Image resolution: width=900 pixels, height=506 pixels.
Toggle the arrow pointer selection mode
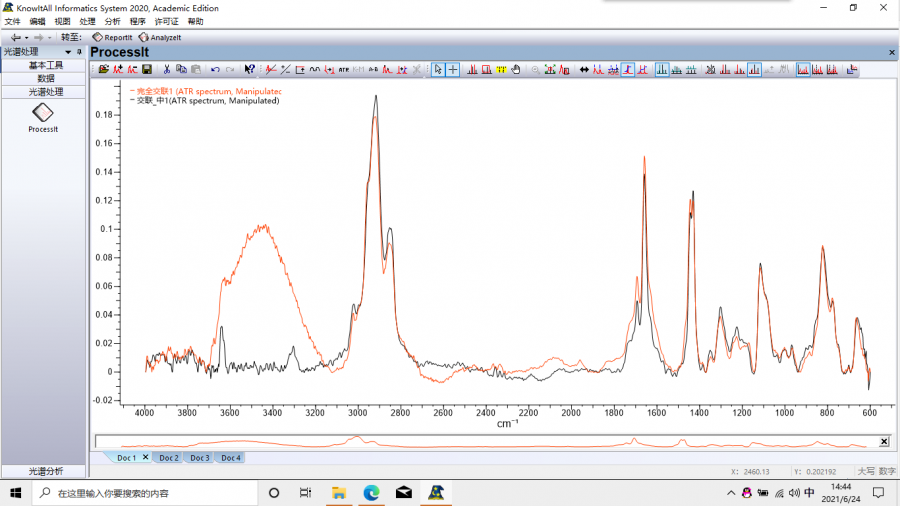click(438, 70)
